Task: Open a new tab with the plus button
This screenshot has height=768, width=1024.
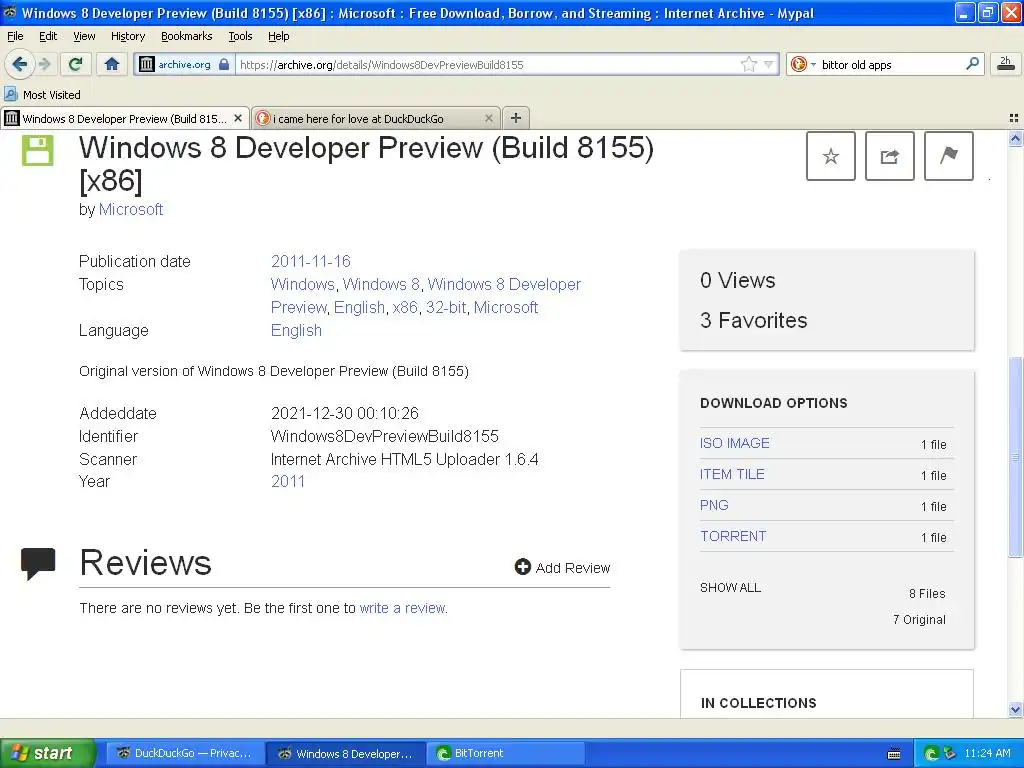Action: (x=516, y=118)
